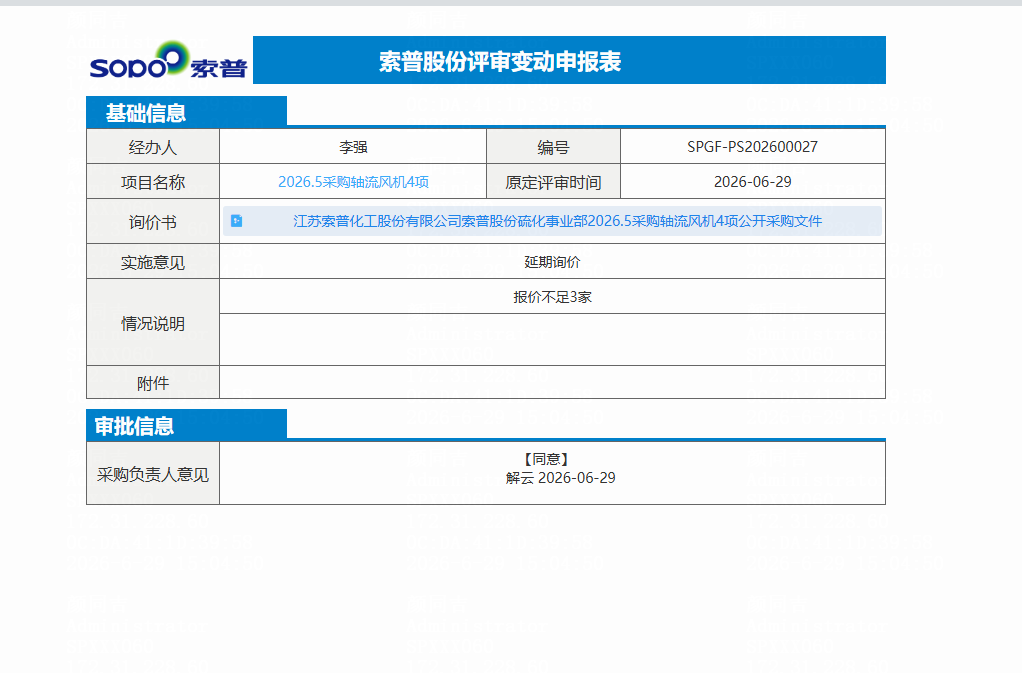Select the 索普股份评审变动申报表 title
This screenshot has width=1022, height=673.
pos(500,61)
